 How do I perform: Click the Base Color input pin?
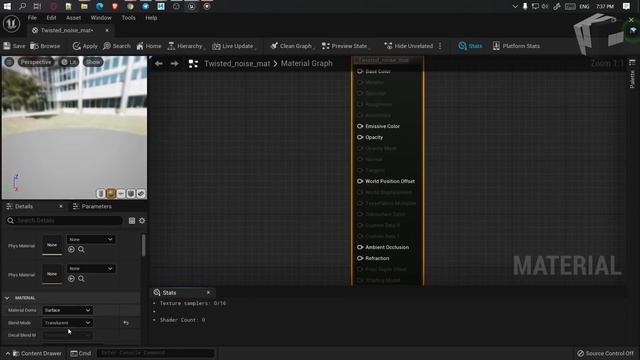(x=360, y=71)
